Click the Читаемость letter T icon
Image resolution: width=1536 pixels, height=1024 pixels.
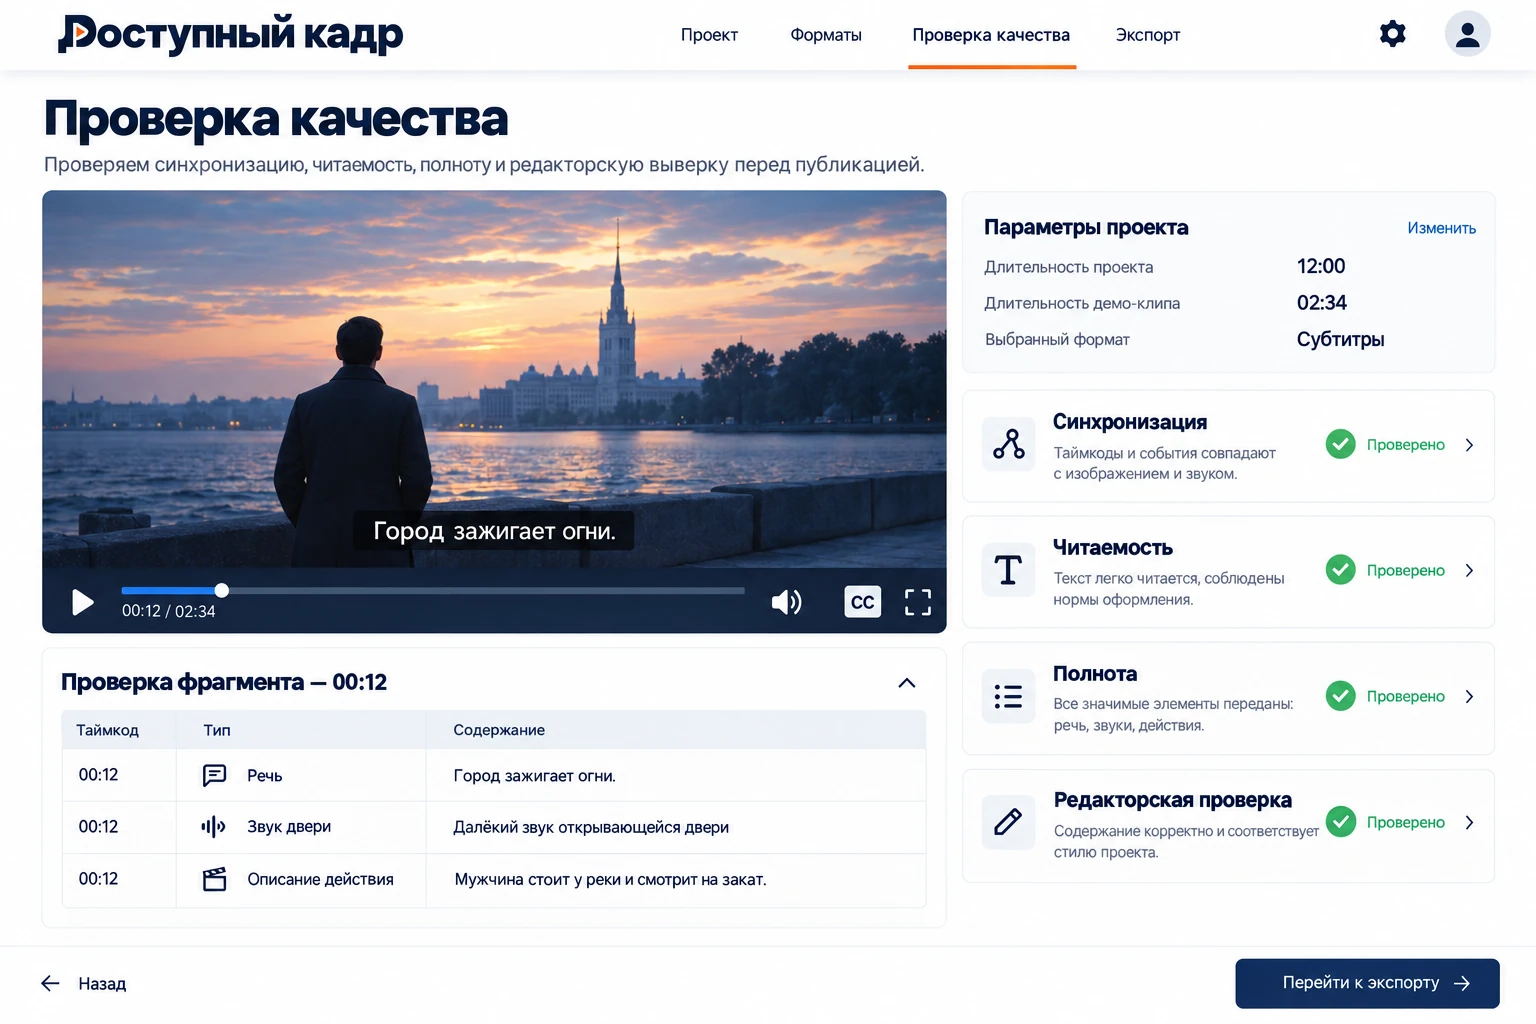(1008, 570)
